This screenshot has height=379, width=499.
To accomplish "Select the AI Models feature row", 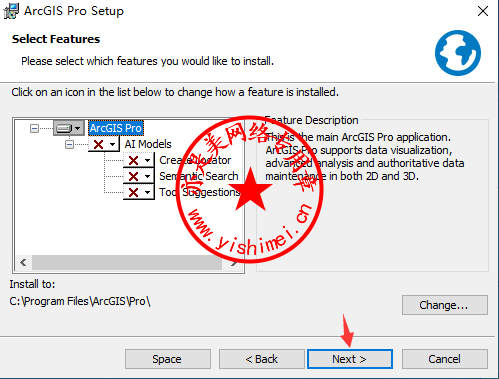I will coord(148,144).
